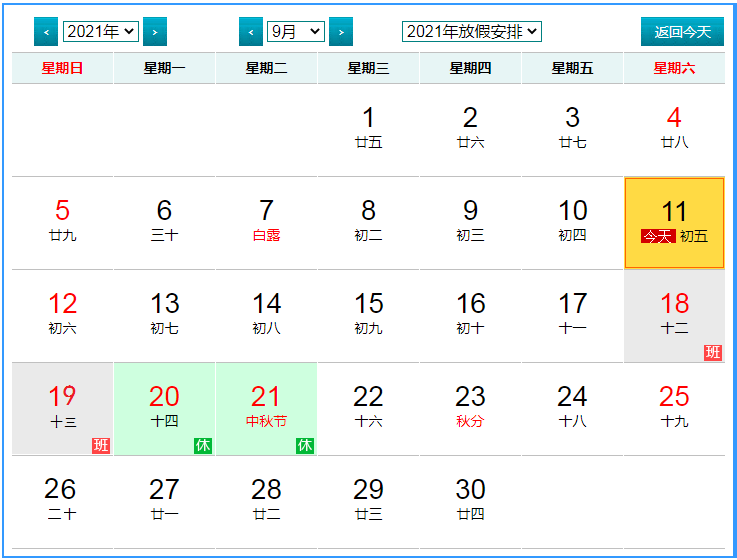The image size is (737, 560).
Task: Go to next month arrow
Action: pyautogui.click(x=341, y=32)
